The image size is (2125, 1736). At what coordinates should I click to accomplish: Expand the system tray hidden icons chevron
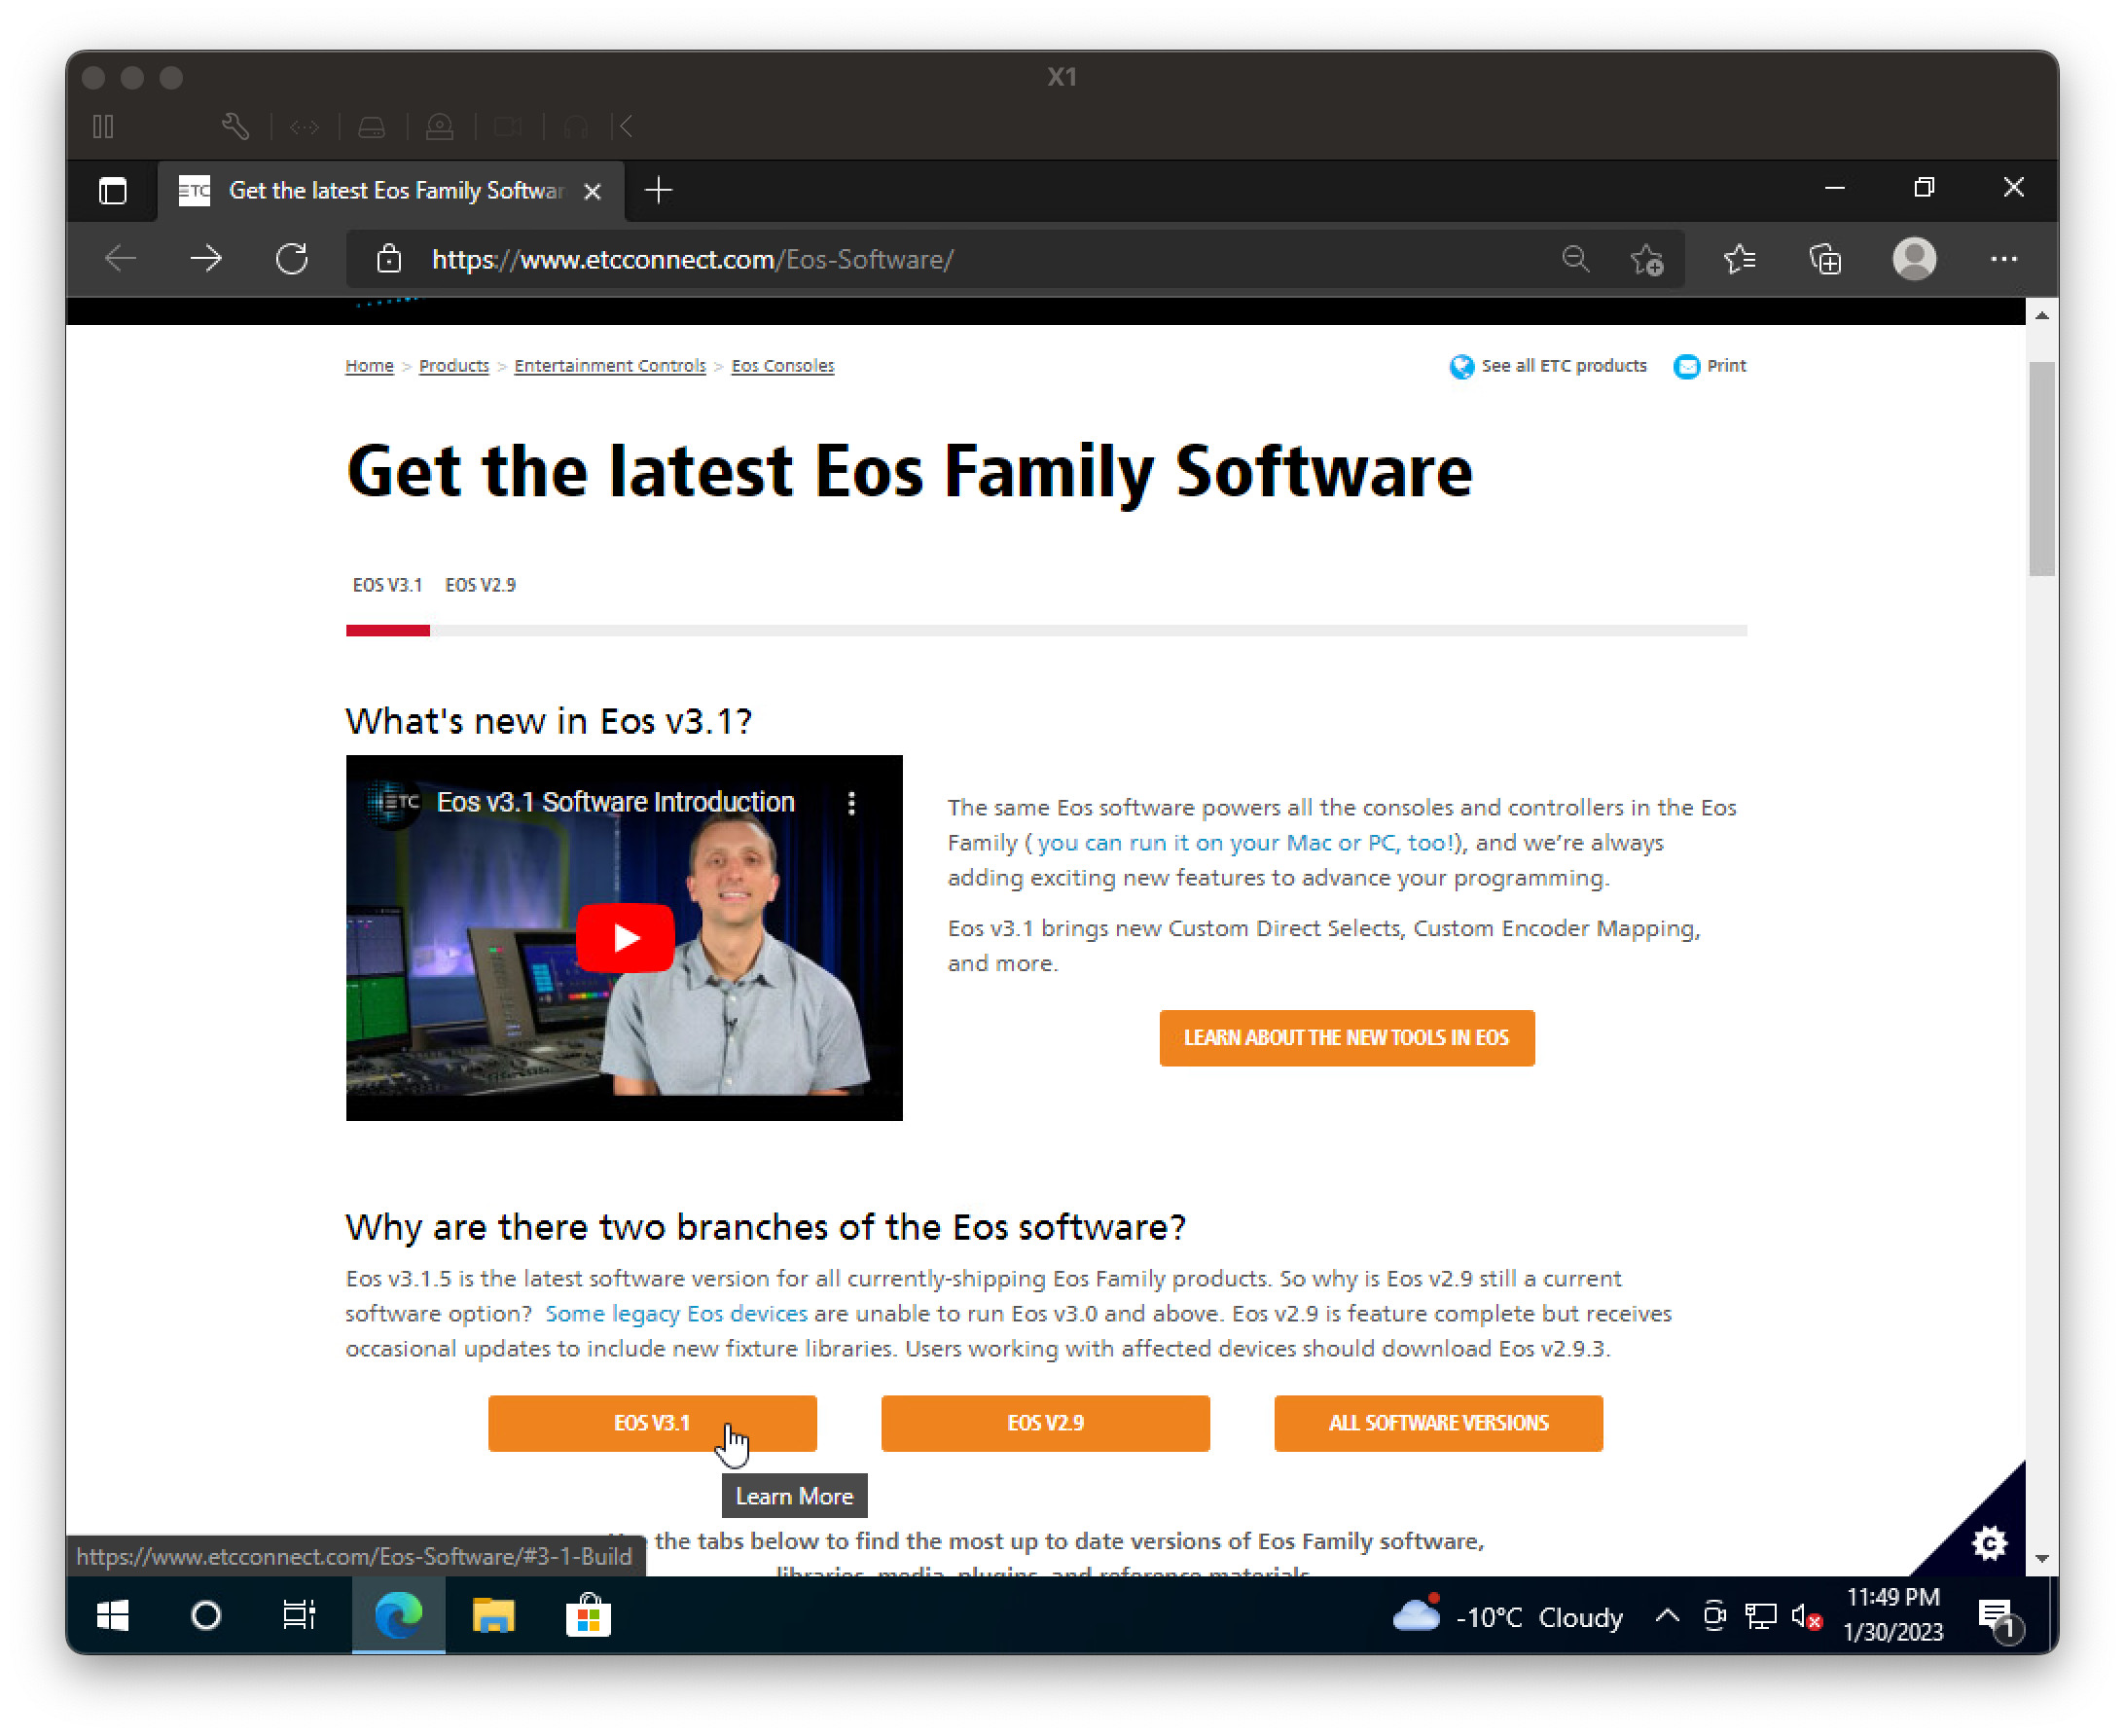[1667, 1615]
